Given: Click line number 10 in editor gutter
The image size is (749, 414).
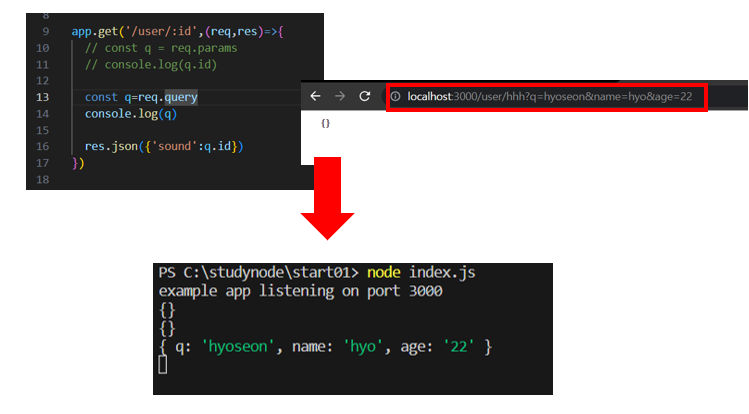Looking at the screenshot, I should coord(43,48).
